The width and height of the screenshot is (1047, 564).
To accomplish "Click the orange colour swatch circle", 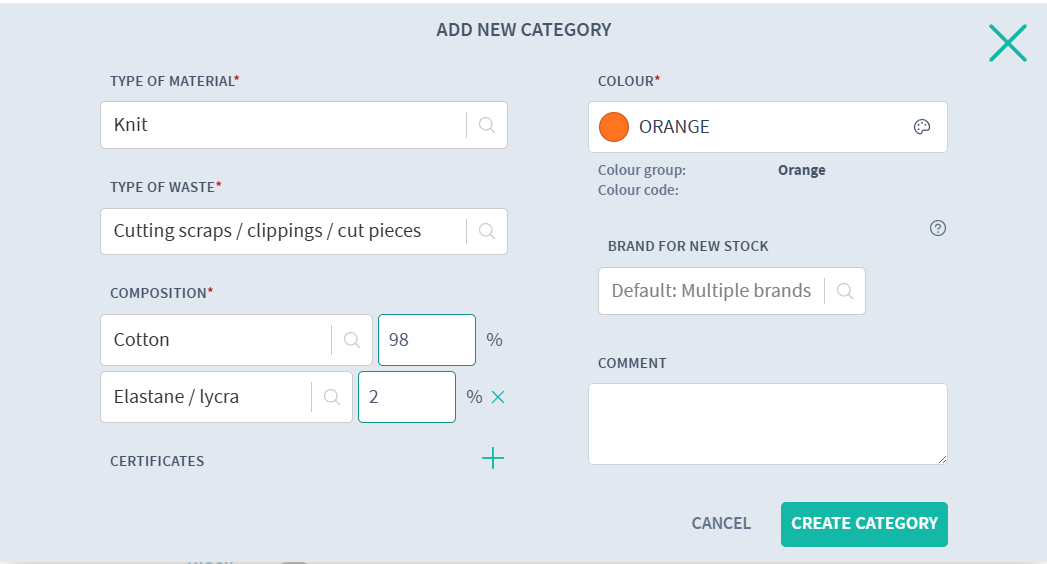I will coord(613,127).
